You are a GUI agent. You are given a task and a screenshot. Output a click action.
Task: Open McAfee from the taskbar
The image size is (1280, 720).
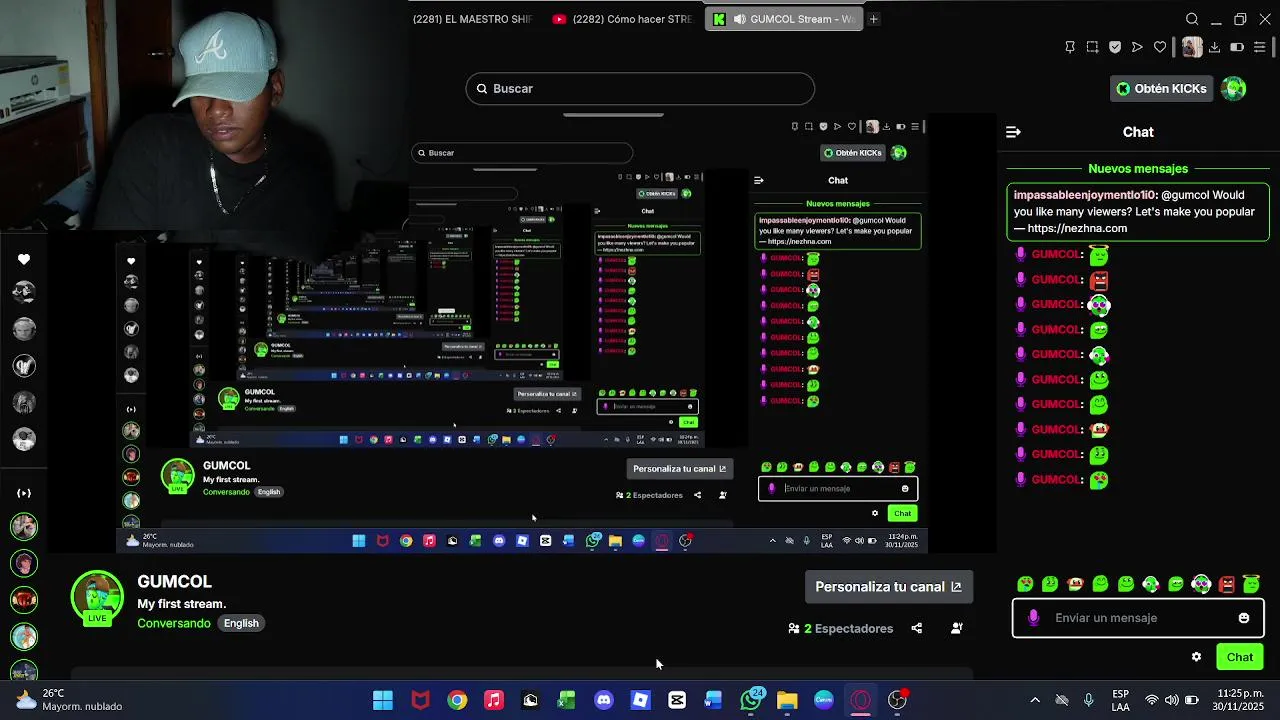click(420, 700)
